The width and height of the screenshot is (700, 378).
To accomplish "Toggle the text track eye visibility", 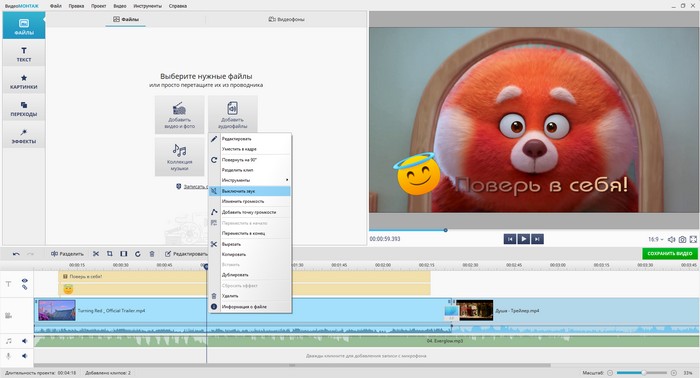I will (25, 281).
